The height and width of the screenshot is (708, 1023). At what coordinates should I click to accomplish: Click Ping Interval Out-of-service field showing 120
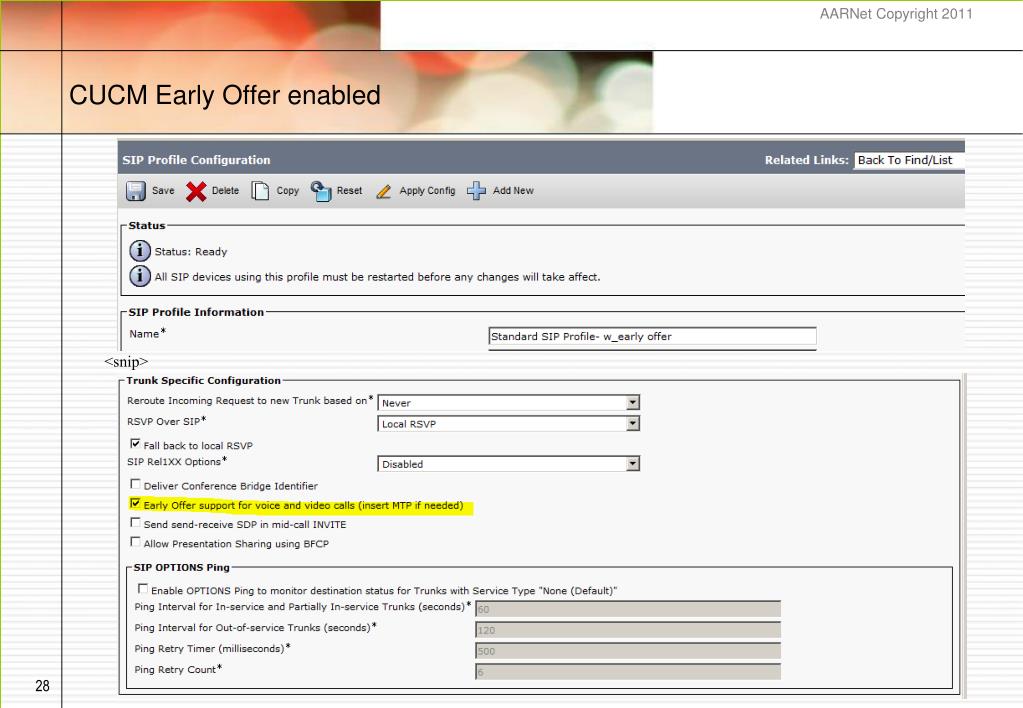point(628,630)
